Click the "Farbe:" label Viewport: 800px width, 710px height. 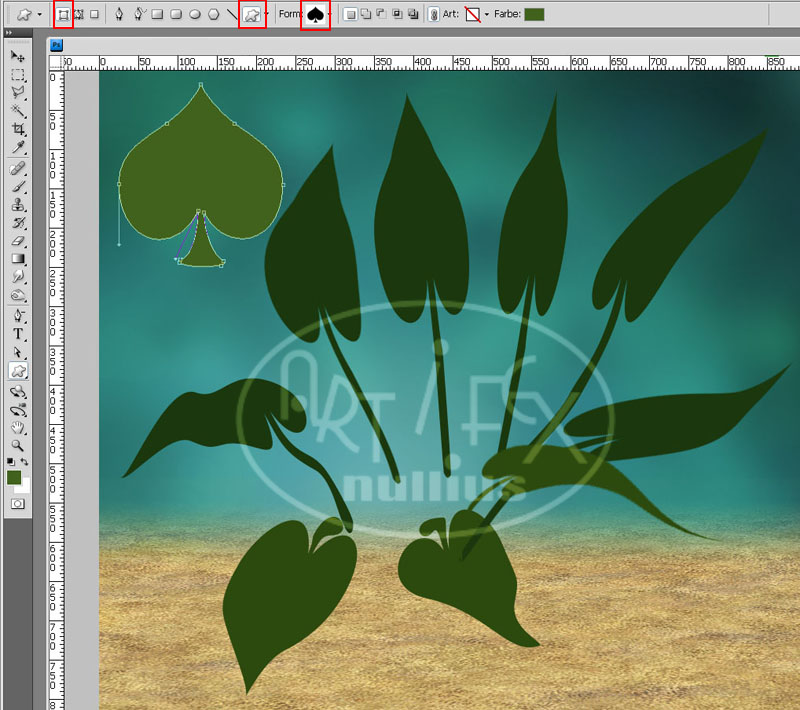[x=507, y=14]
